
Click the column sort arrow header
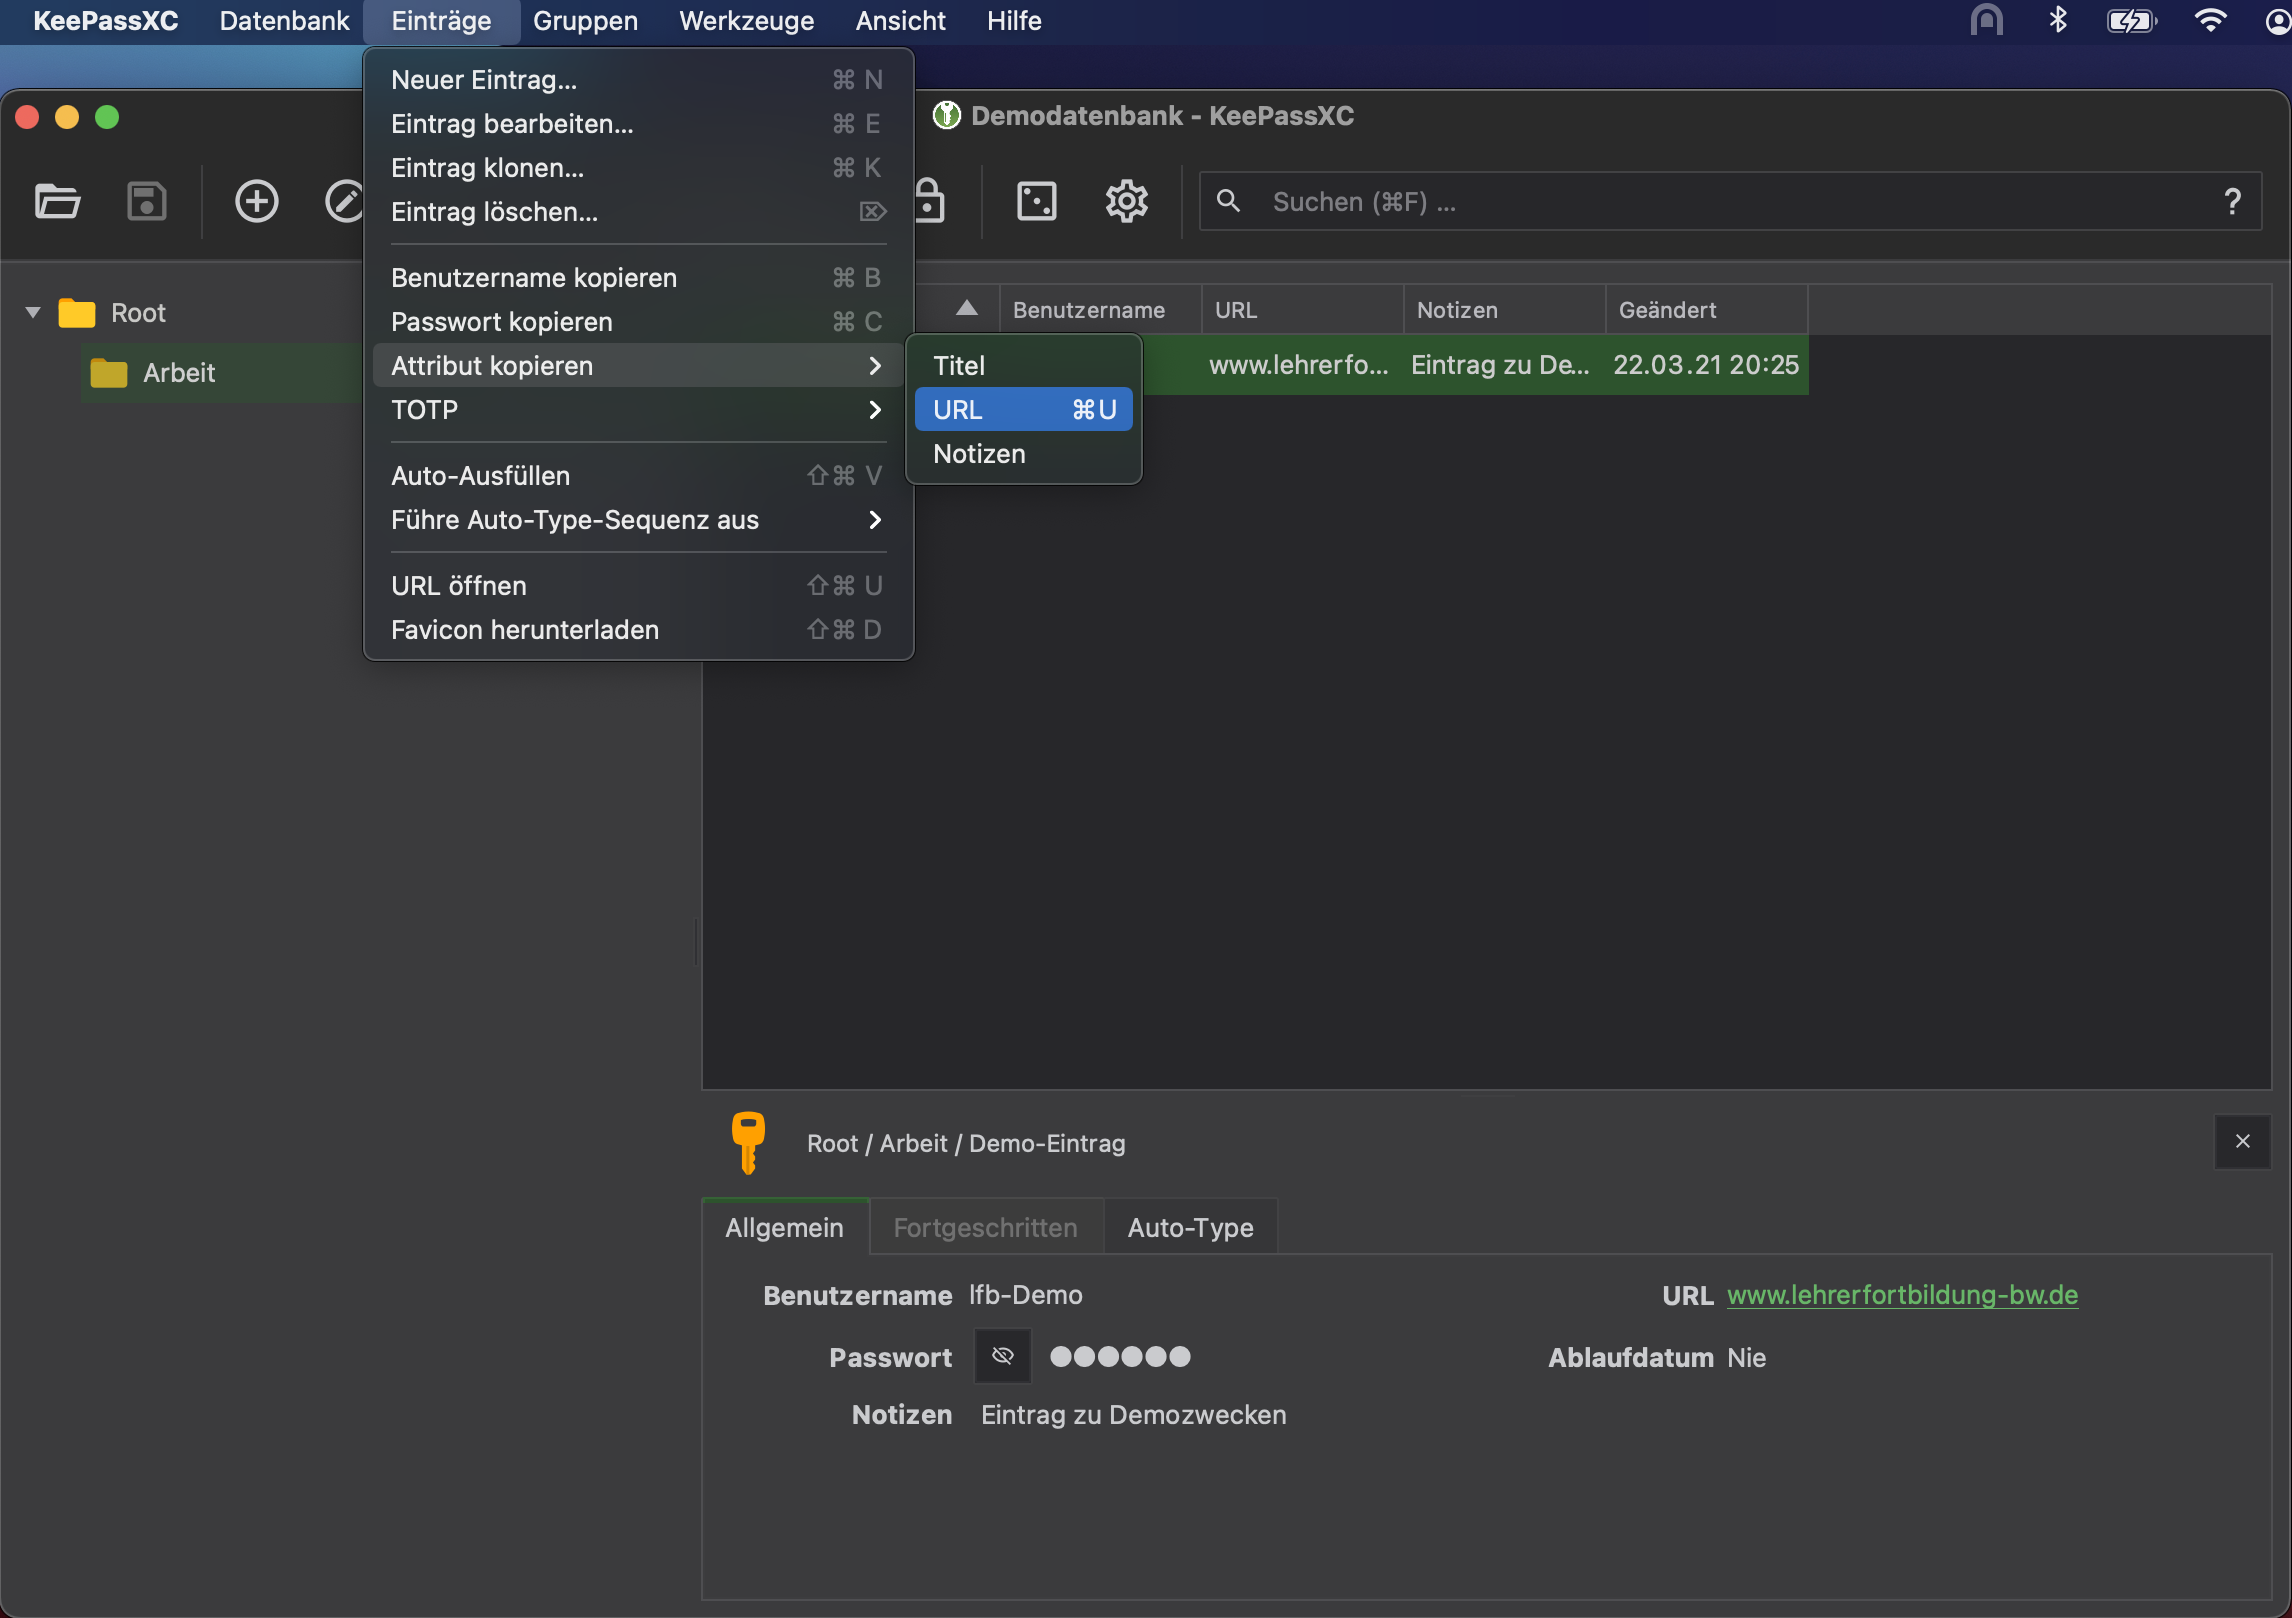coord(966,309)
